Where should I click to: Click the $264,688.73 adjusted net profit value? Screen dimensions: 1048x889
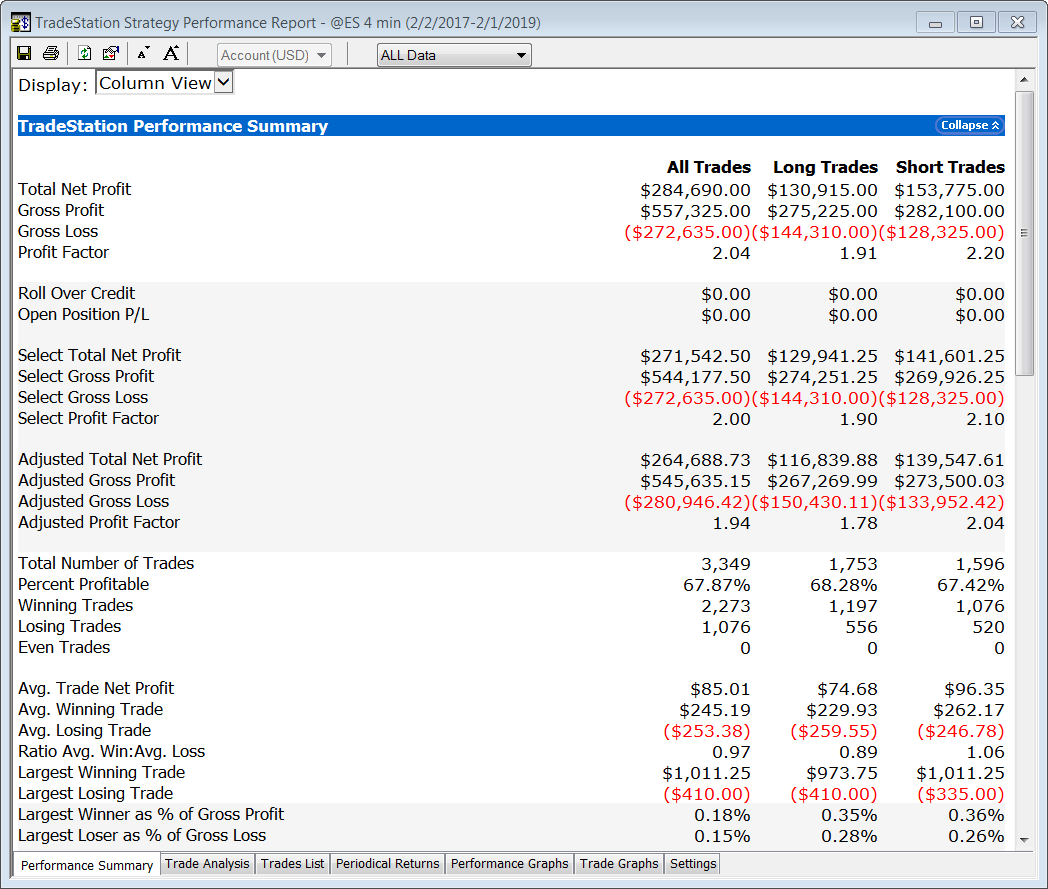point(695,461)
